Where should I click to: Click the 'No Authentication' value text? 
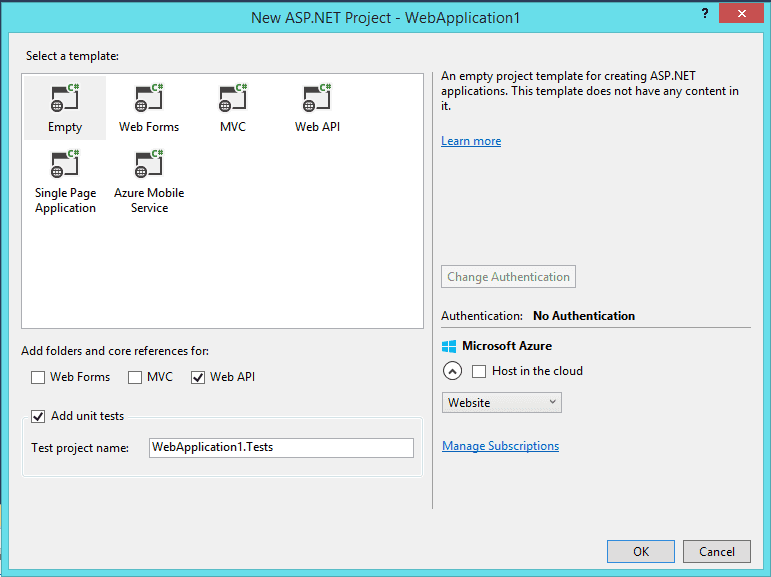pyautogui.click(x=584, y=316)
